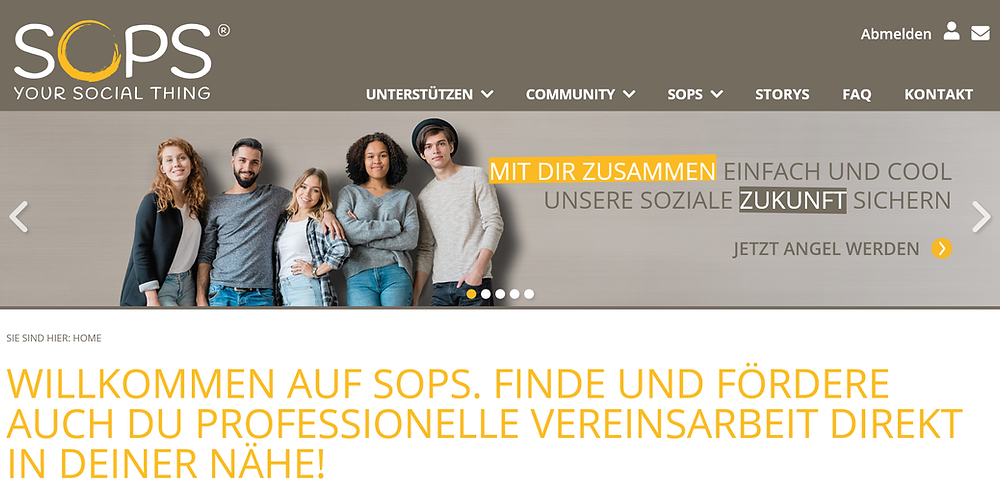The height and width of the screenshot is (484, 1000).
Task: Click the Home breadcrumb
Action: [x=87, y=338]
